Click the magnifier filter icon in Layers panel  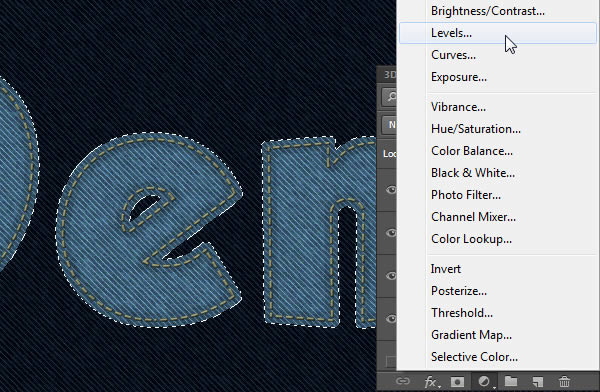point(390,97)
